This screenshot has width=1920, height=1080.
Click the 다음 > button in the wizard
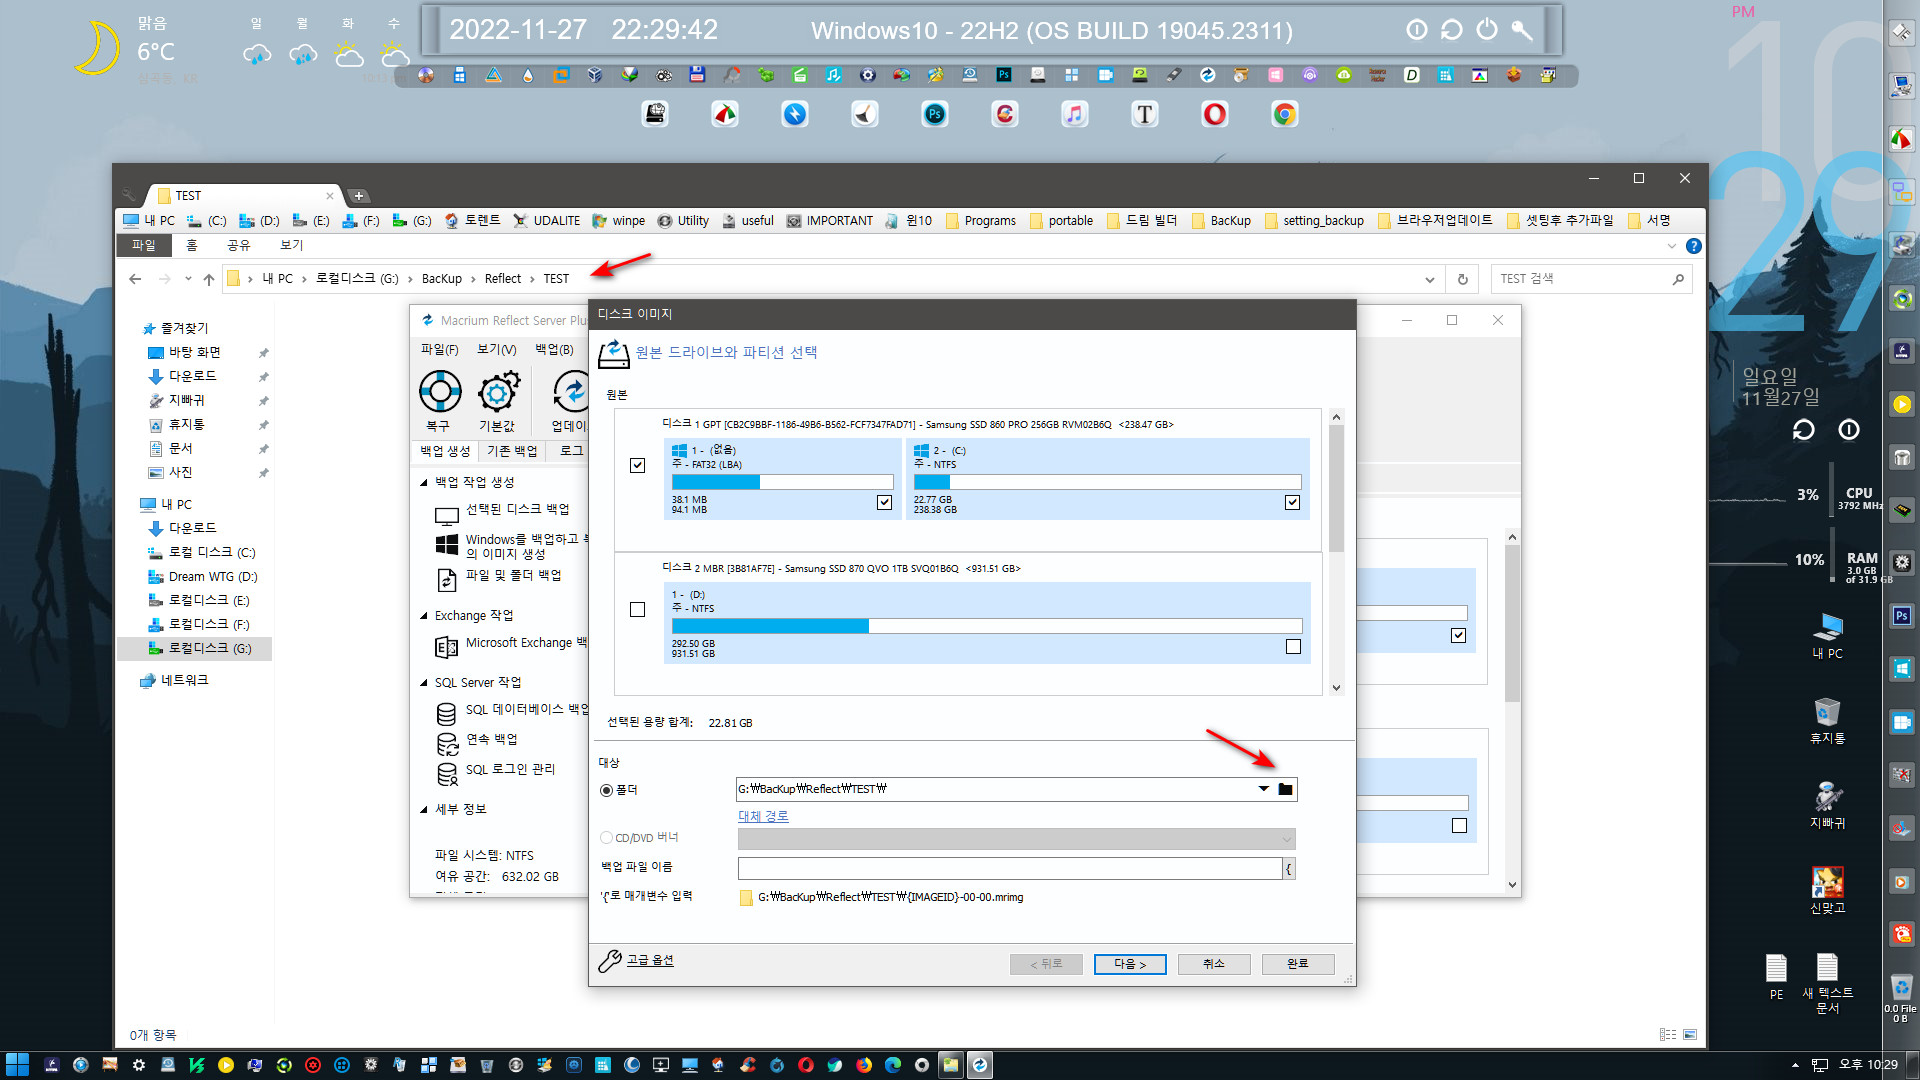click(1130, 964)
